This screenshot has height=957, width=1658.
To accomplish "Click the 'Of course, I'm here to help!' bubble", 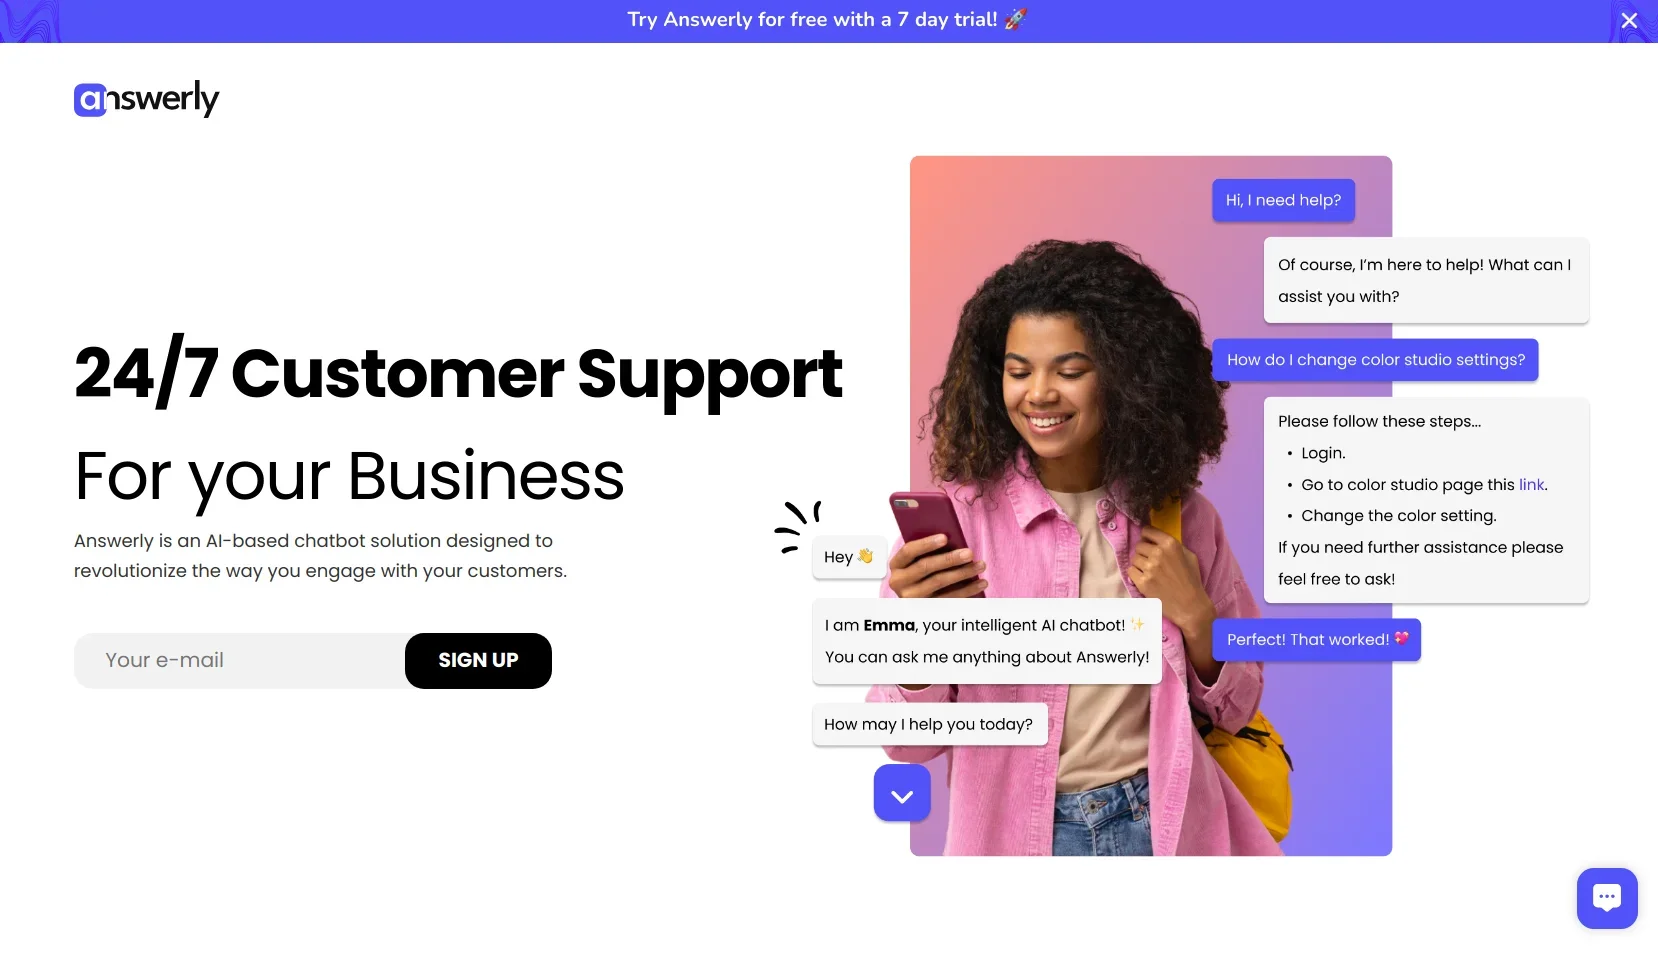I will click(x=1426, y=280).
